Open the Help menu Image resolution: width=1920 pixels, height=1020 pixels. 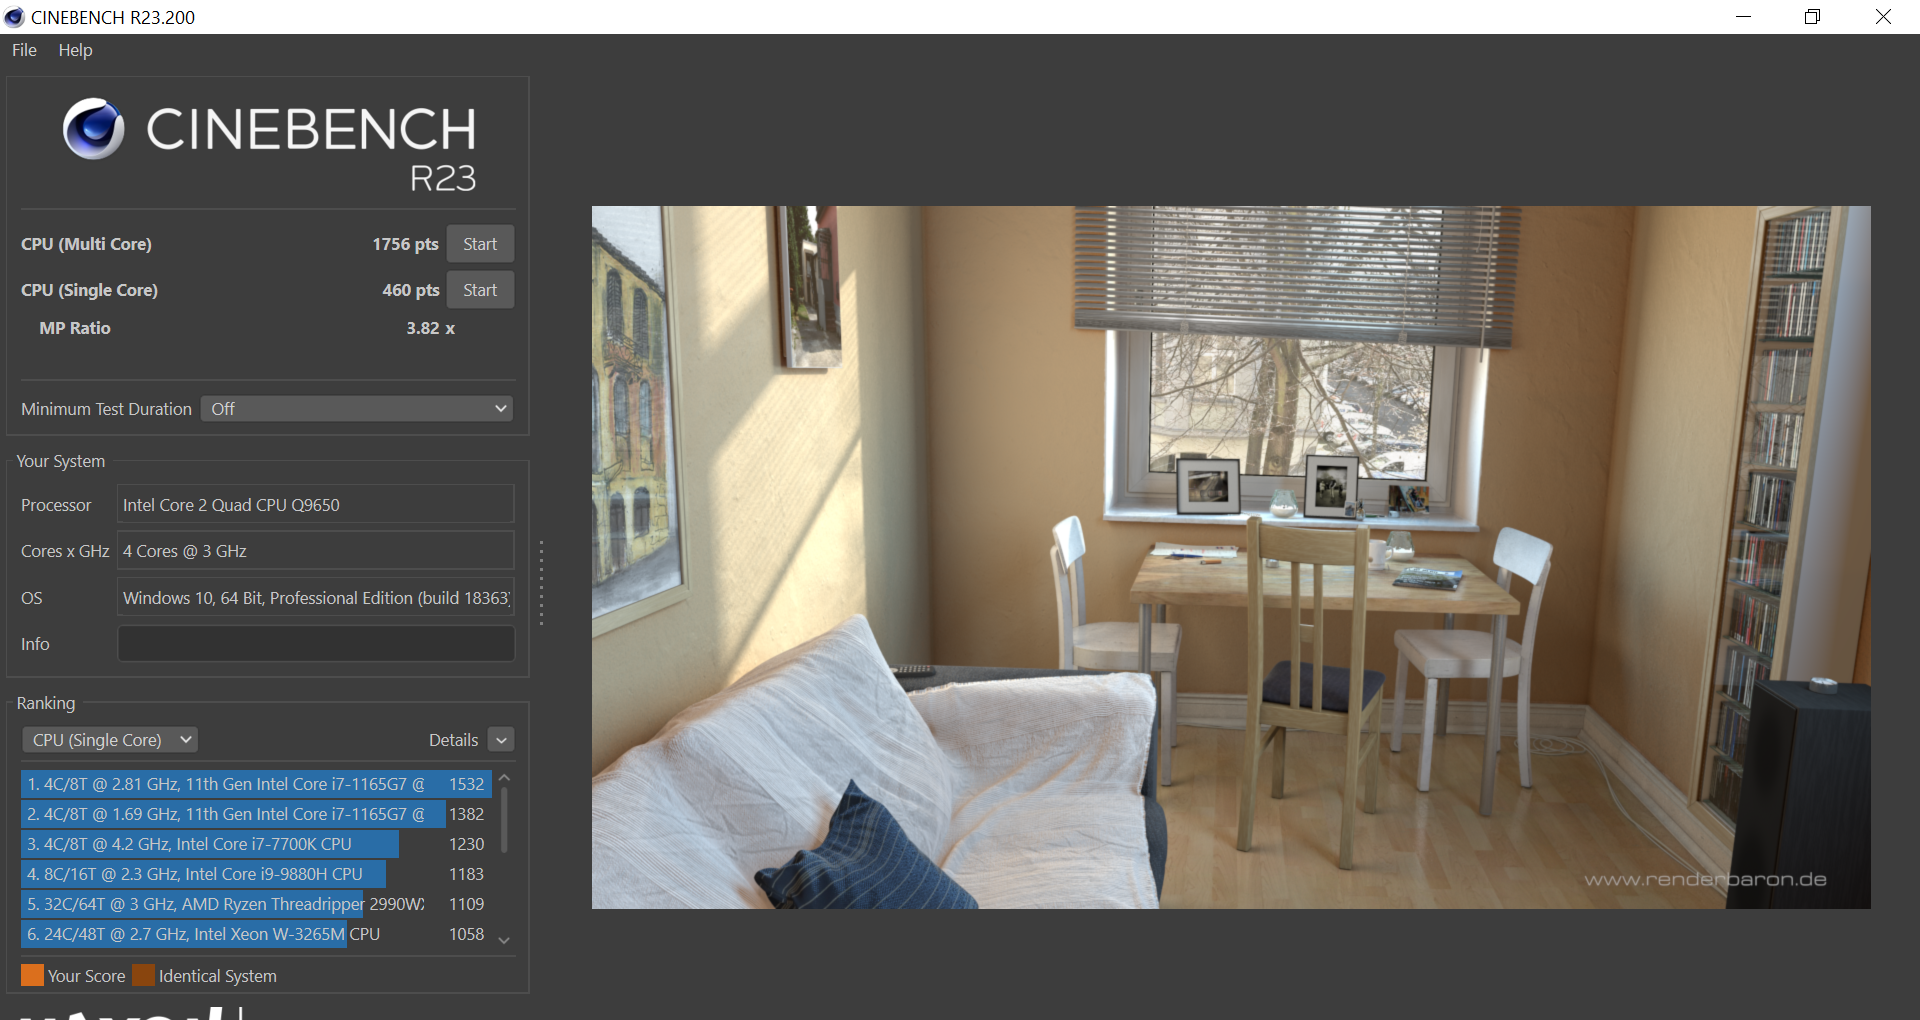[x=75, y=50]
